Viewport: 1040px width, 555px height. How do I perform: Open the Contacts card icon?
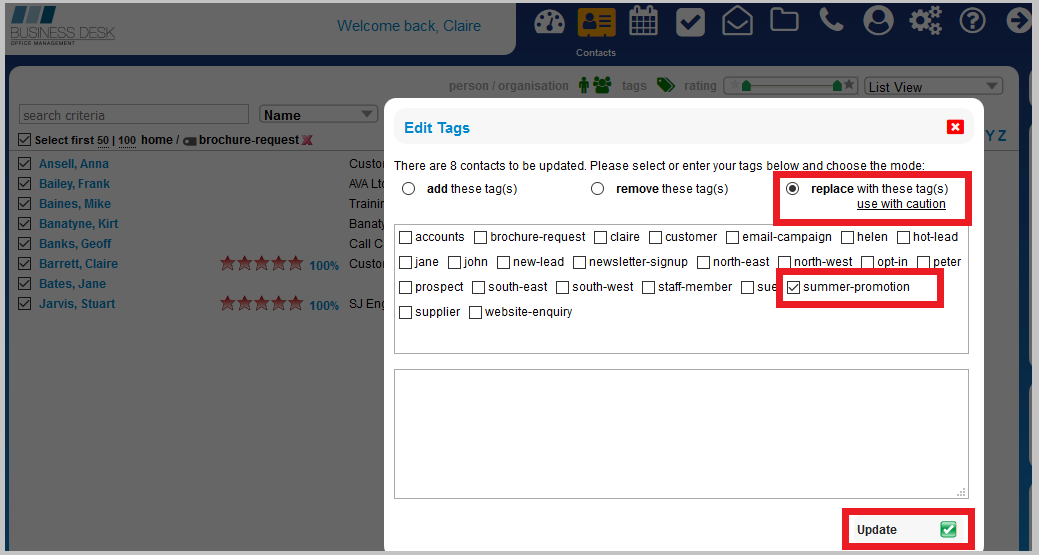(x=596, y=22)
